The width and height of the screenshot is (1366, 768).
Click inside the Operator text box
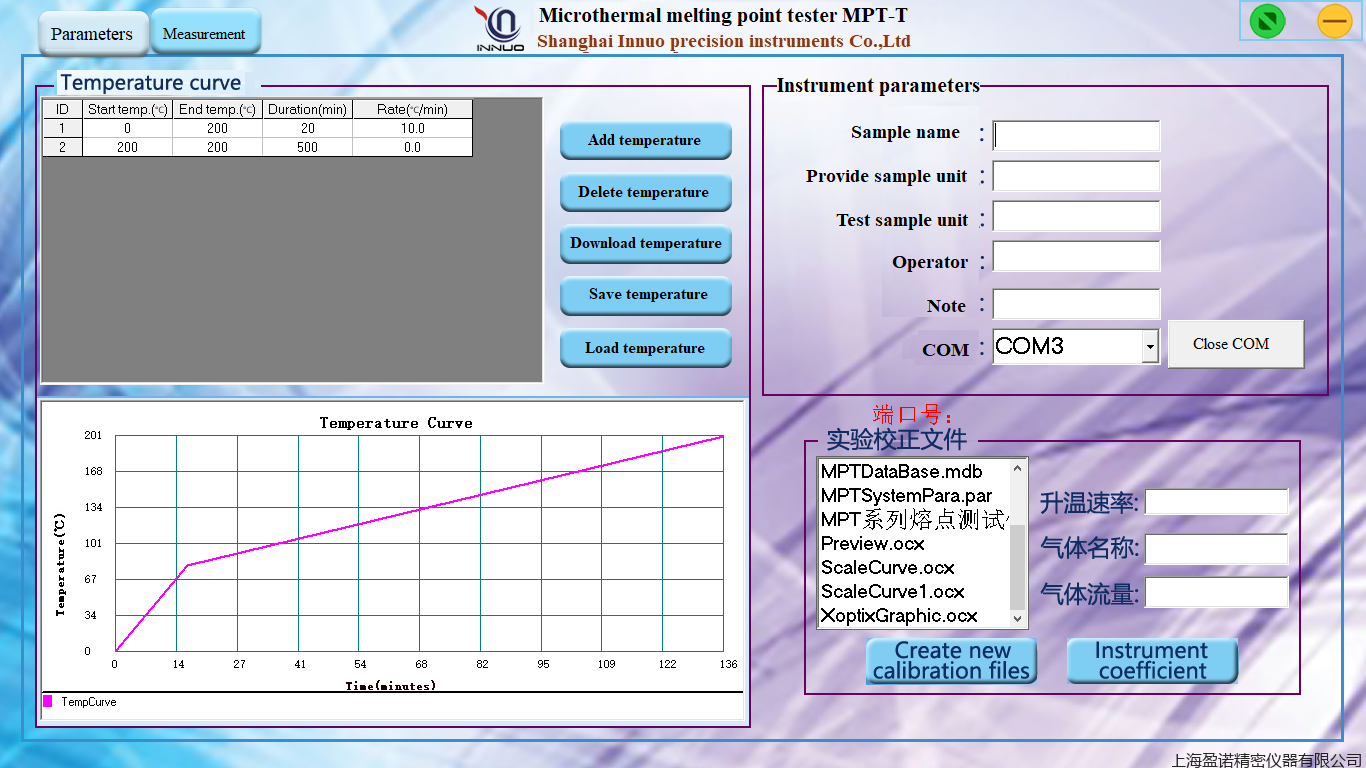[x=1075, y=256]
